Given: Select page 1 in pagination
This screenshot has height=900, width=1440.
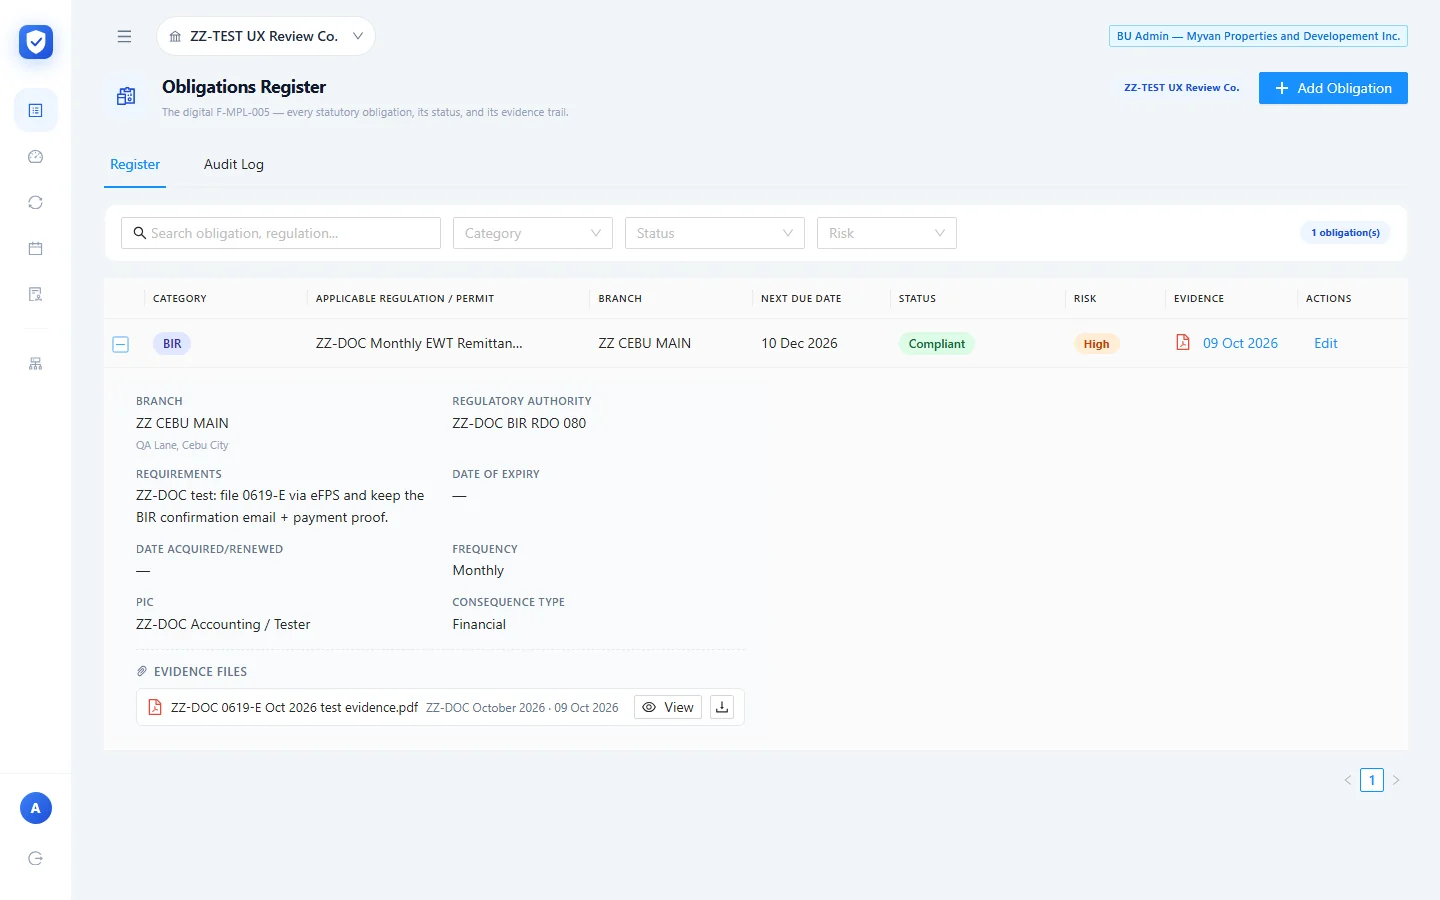Looking at the screenshot, I should tap(1372, 780).
